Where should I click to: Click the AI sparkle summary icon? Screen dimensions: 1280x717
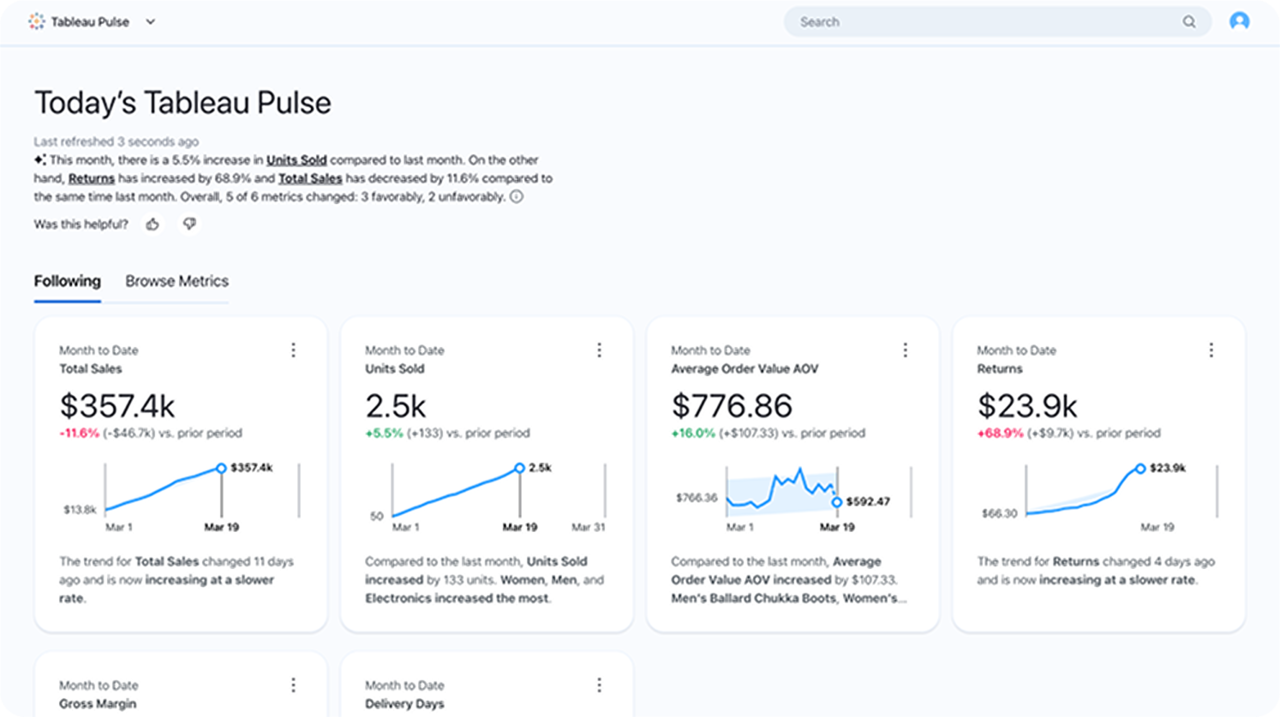point(40,160)
